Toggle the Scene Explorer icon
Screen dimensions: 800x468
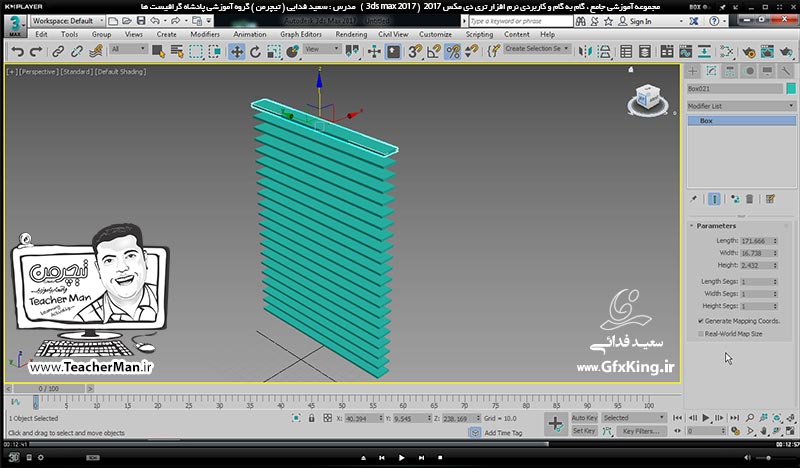pyautogui.click(x=626, y=52)
